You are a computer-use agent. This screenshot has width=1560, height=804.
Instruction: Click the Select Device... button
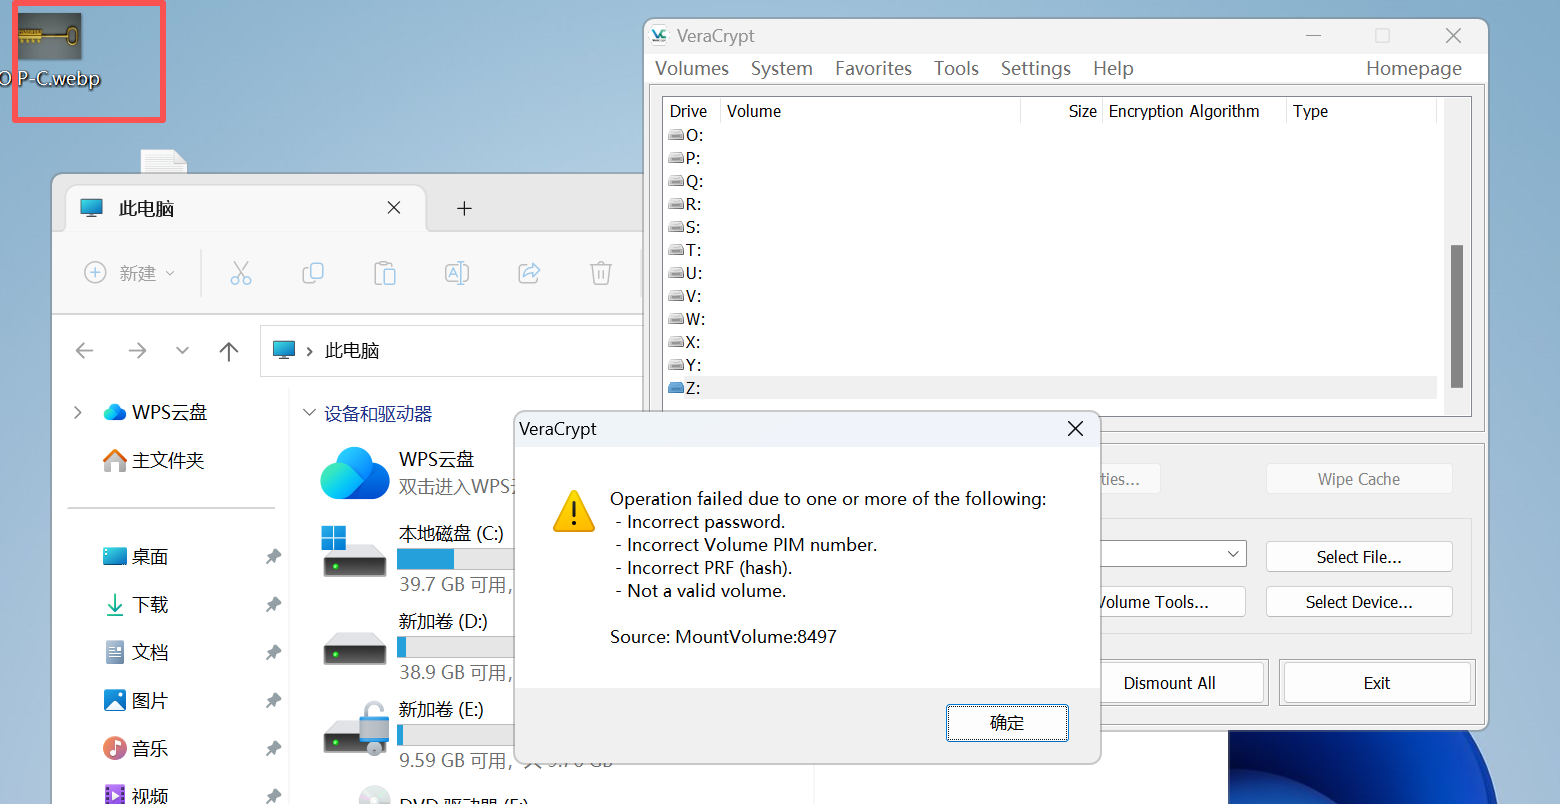tap(1359, 602)
